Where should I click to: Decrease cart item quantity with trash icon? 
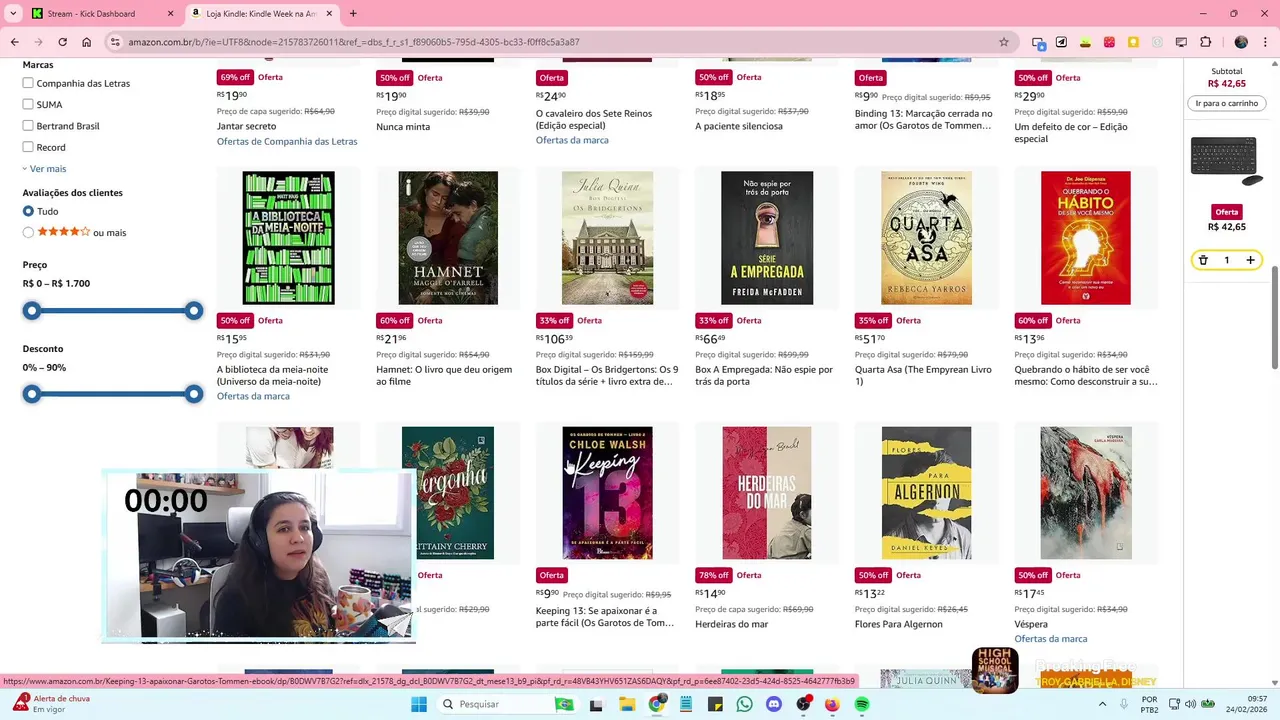coord(1203,260)
